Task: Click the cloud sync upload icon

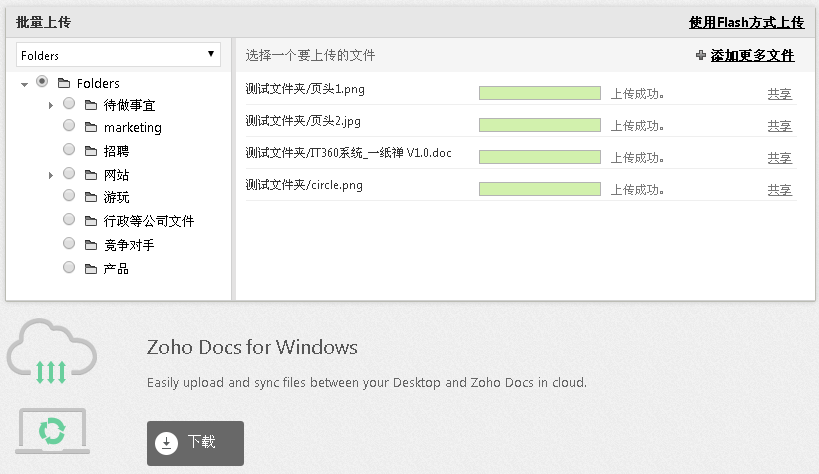Action: click(x=51, y=353)
